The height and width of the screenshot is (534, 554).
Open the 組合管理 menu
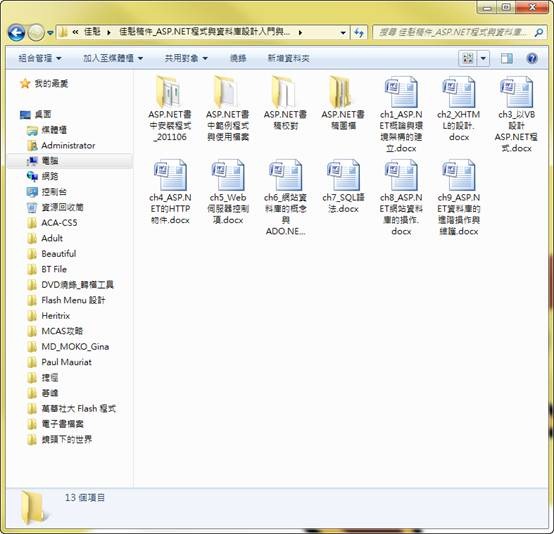(40, 58)
